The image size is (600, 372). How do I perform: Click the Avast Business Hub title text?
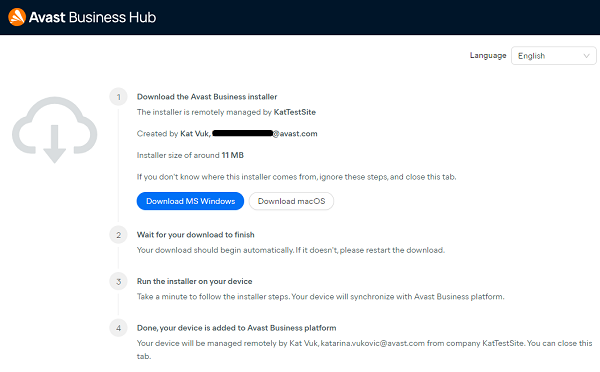click(93, 17)
